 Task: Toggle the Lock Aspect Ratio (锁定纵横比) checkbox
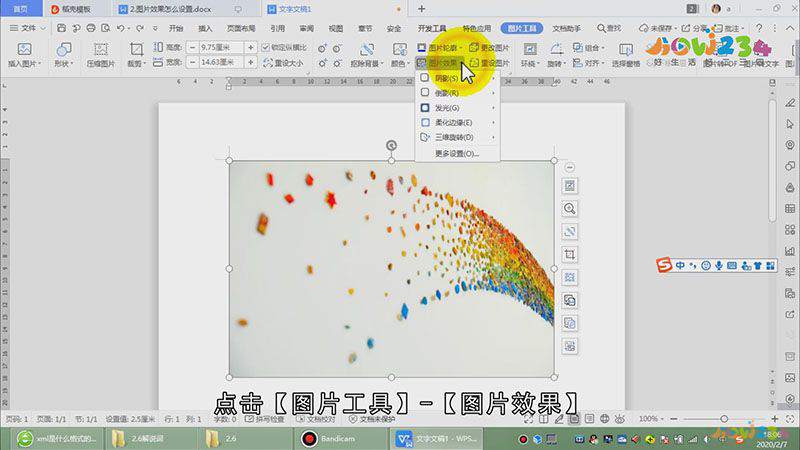point(265,47)
